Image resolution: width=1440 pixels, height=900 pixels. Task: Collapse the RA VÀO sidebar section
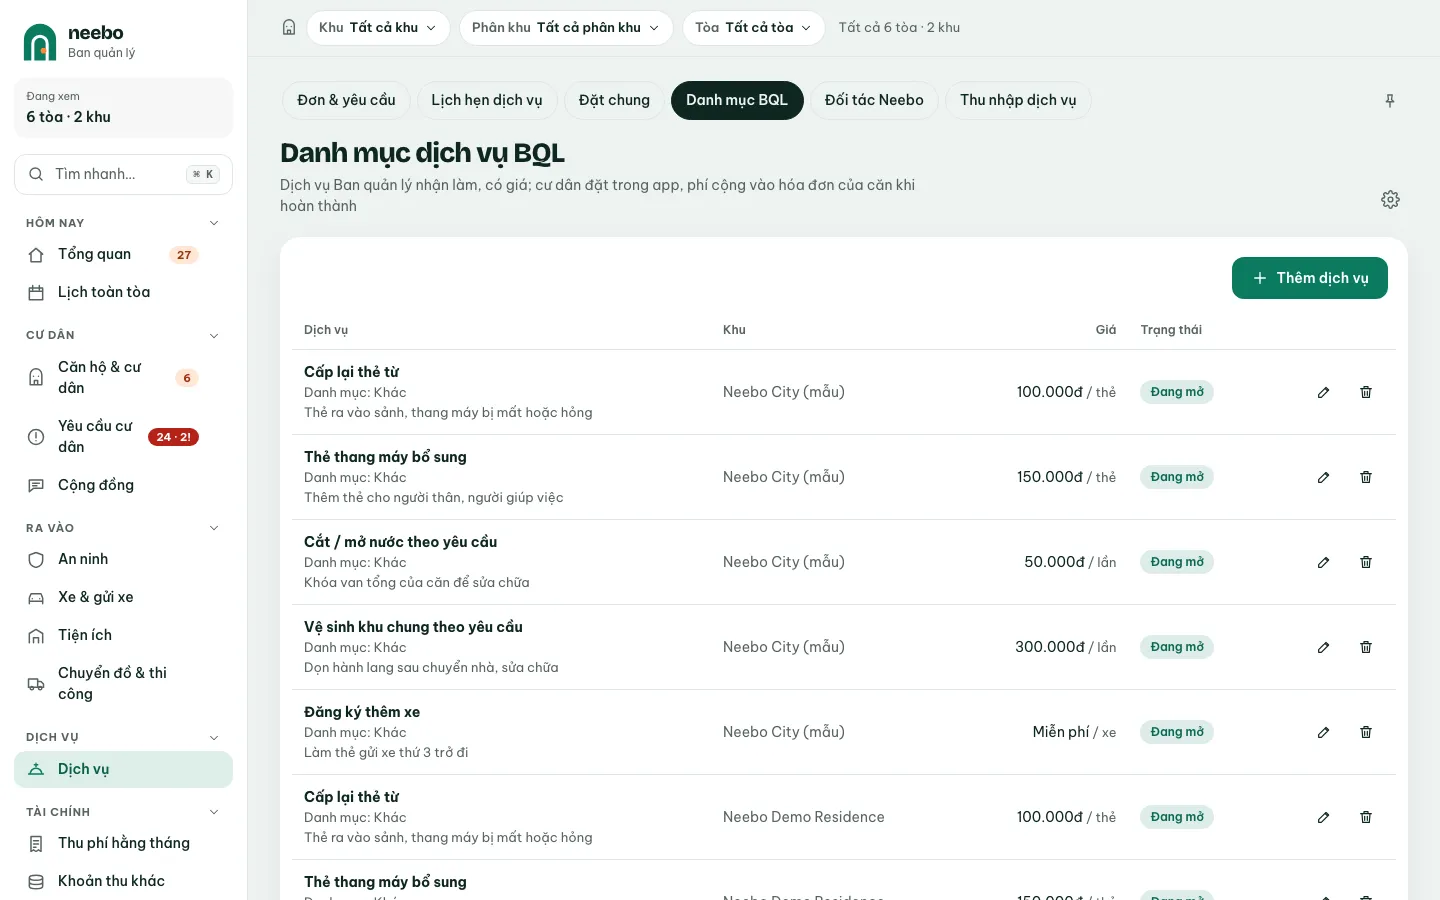(x=213, y=528)
